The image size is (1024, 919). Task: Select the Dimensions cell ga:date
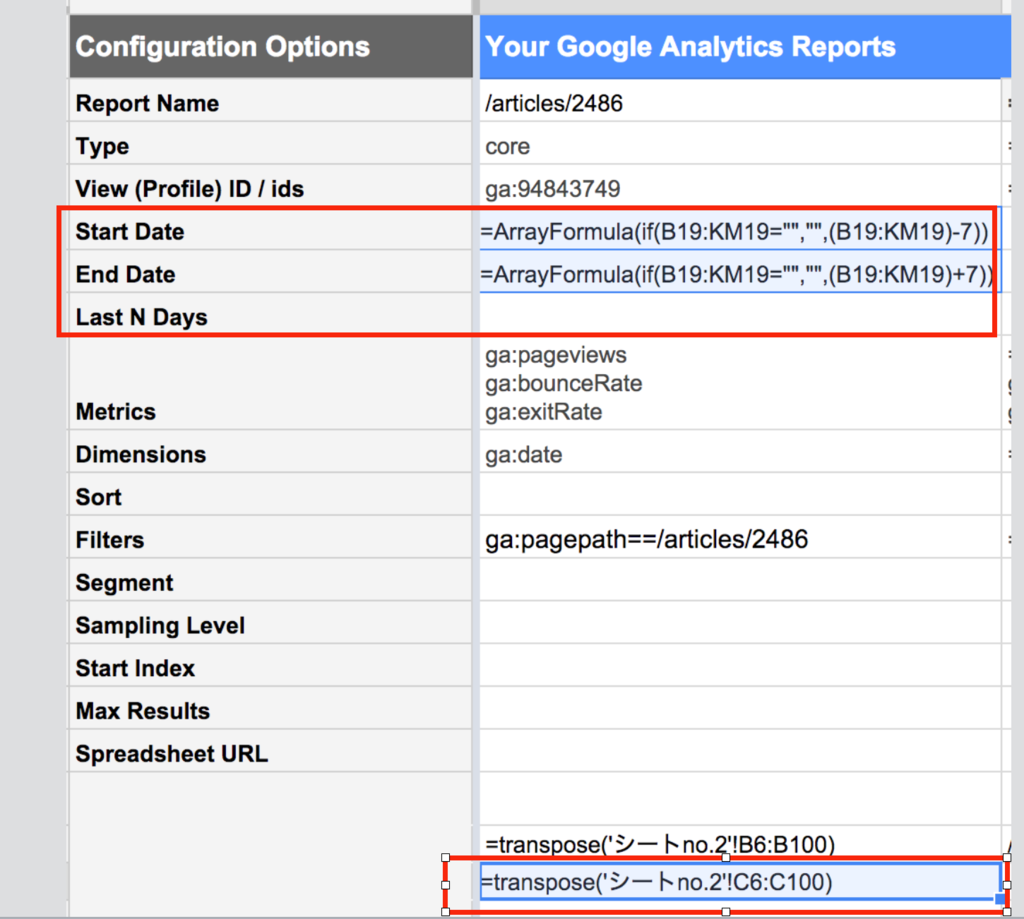click(740, 454)
